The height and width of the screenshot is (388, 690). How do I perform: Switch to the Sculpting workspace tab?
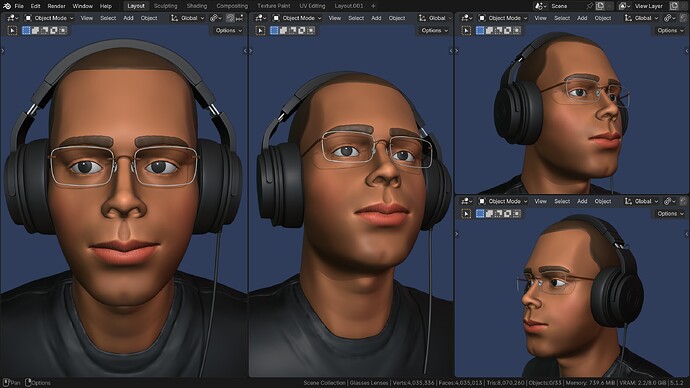[165, 6]
